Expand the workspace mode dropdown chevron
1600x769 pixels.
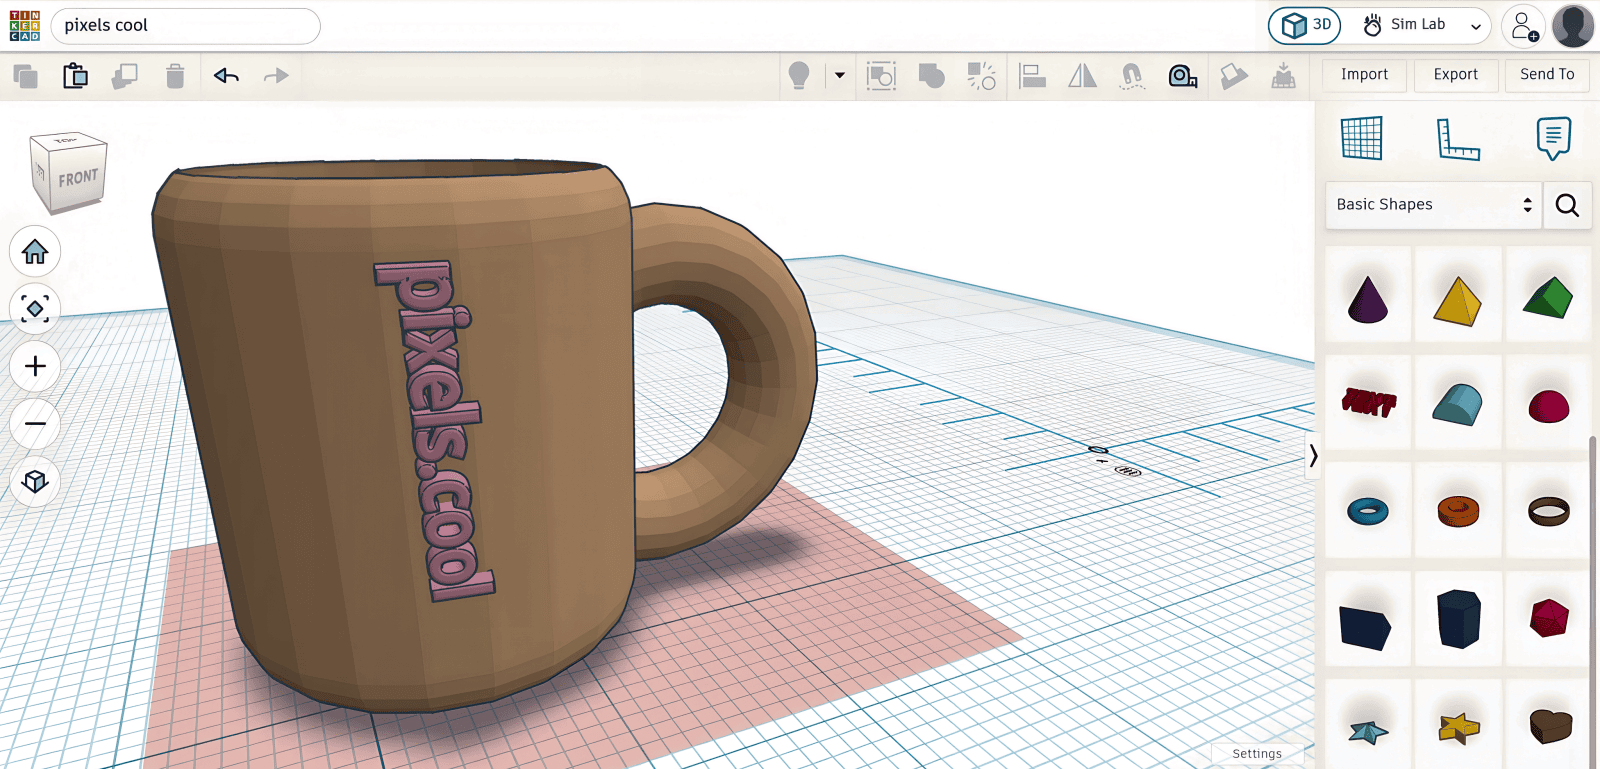coord(1476,26)
